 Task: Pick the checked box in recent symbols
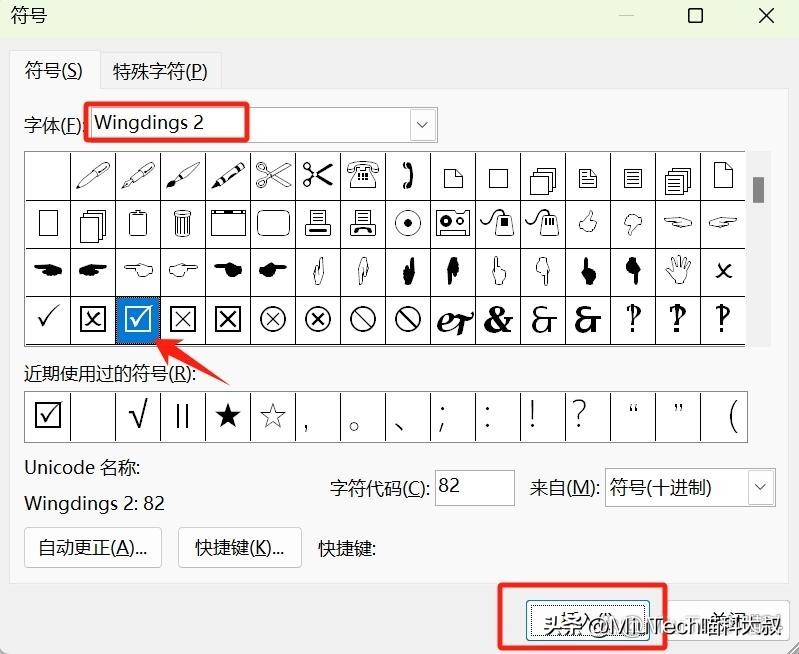(47, 416)
